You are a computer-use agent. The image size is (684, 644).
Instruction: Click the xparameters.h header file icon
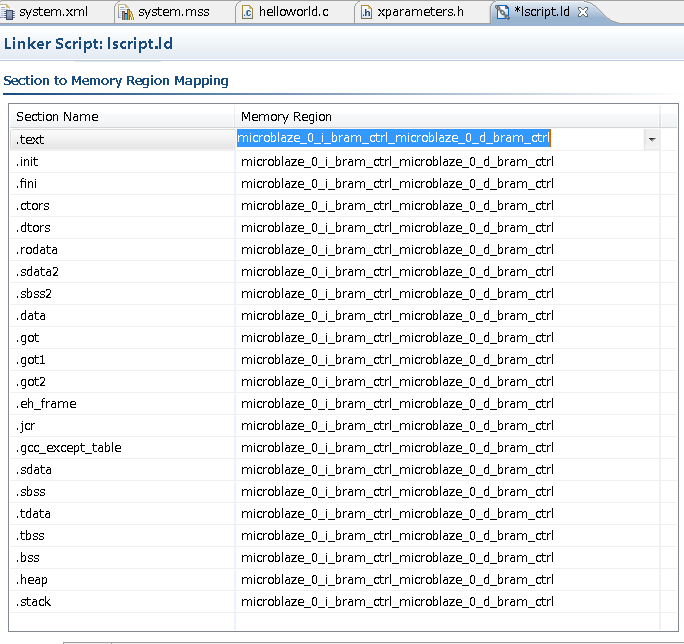[x=367, y=12]
